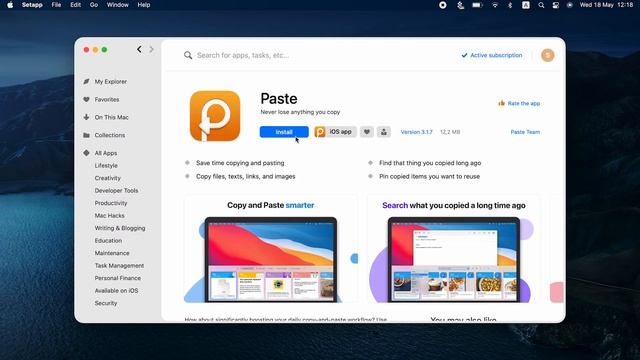Open On This Mac in the sidebar
This screenshot has height=360, width=640.
click(x=111, y=117)
